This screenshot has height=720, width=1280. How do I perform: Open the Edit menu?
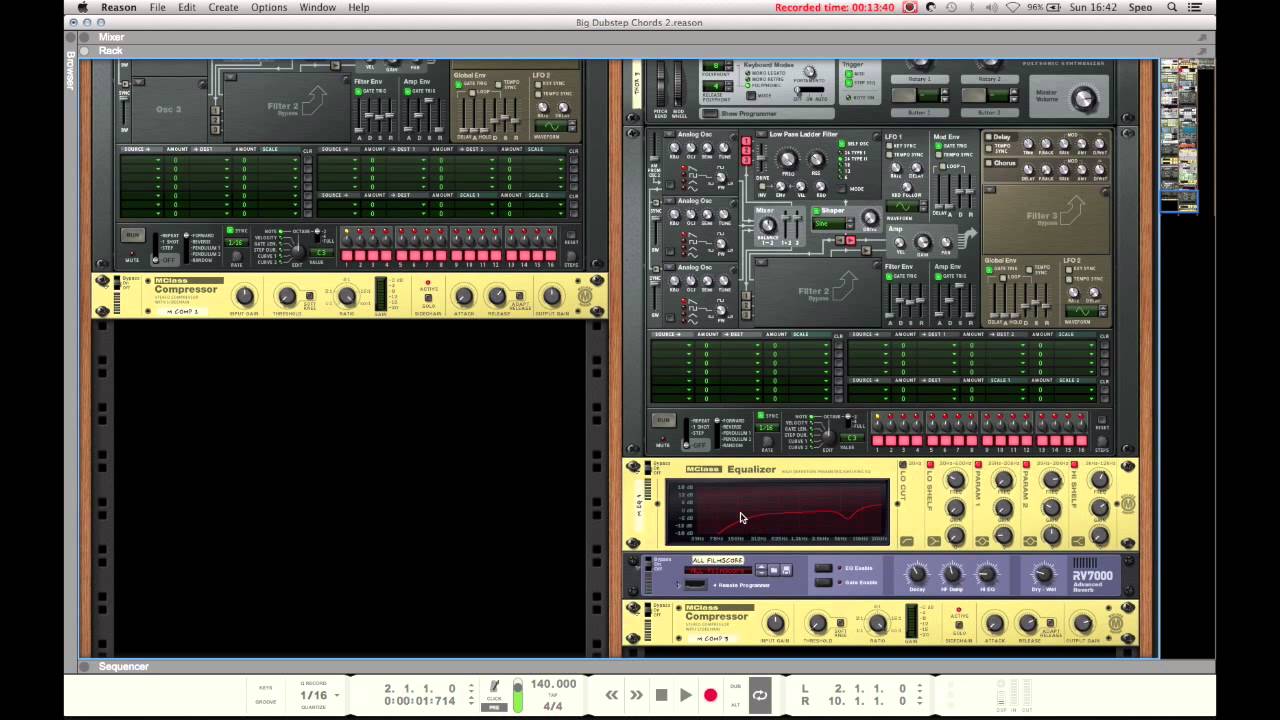point(187,7)
